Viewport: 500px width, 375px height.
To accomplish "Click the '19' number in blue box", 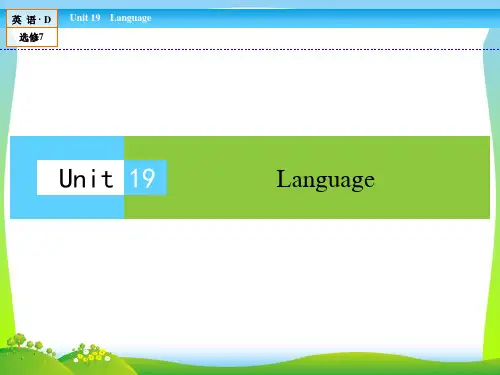I will tap(143, 178).
